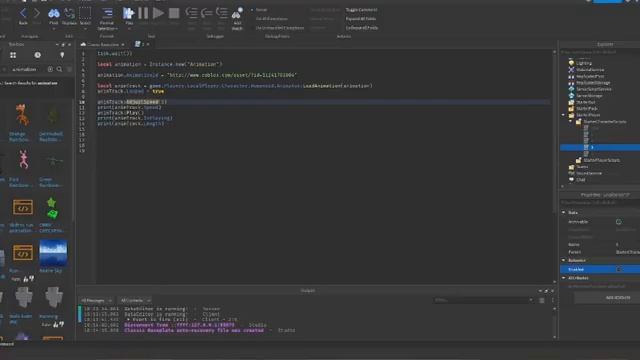
Task: Click line 10 AdjustSpeed in code
Action: pyautogui.click(x=142, y=102)
